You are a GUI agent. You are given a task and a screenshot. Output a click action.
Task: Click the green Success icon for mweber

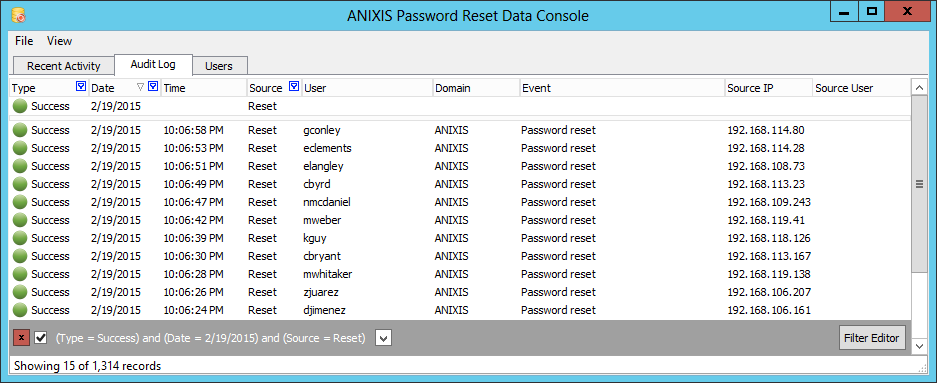(20, 220)
